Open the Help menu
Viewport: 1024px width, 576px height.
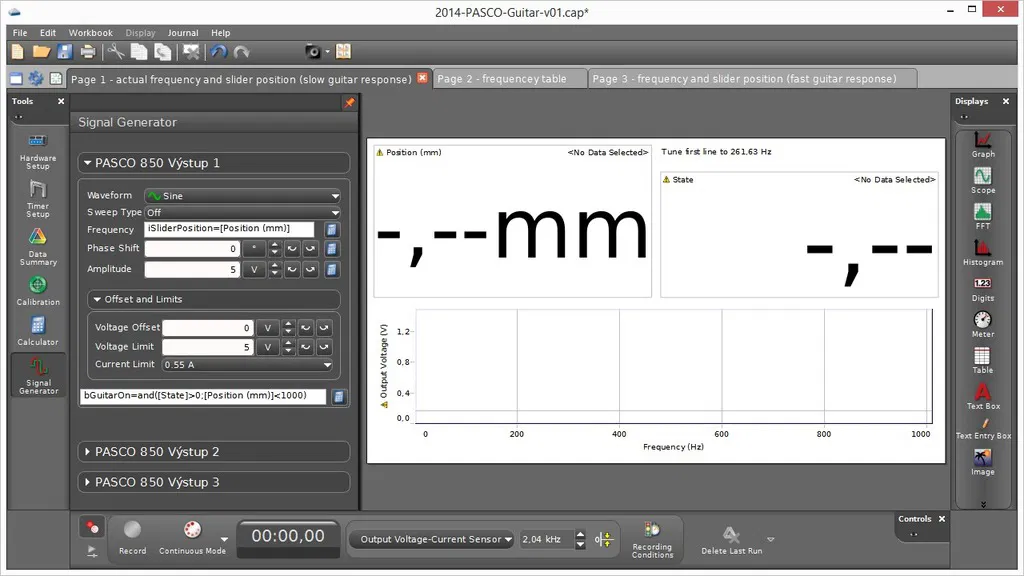pyautogui.click(x=221, y=33)
